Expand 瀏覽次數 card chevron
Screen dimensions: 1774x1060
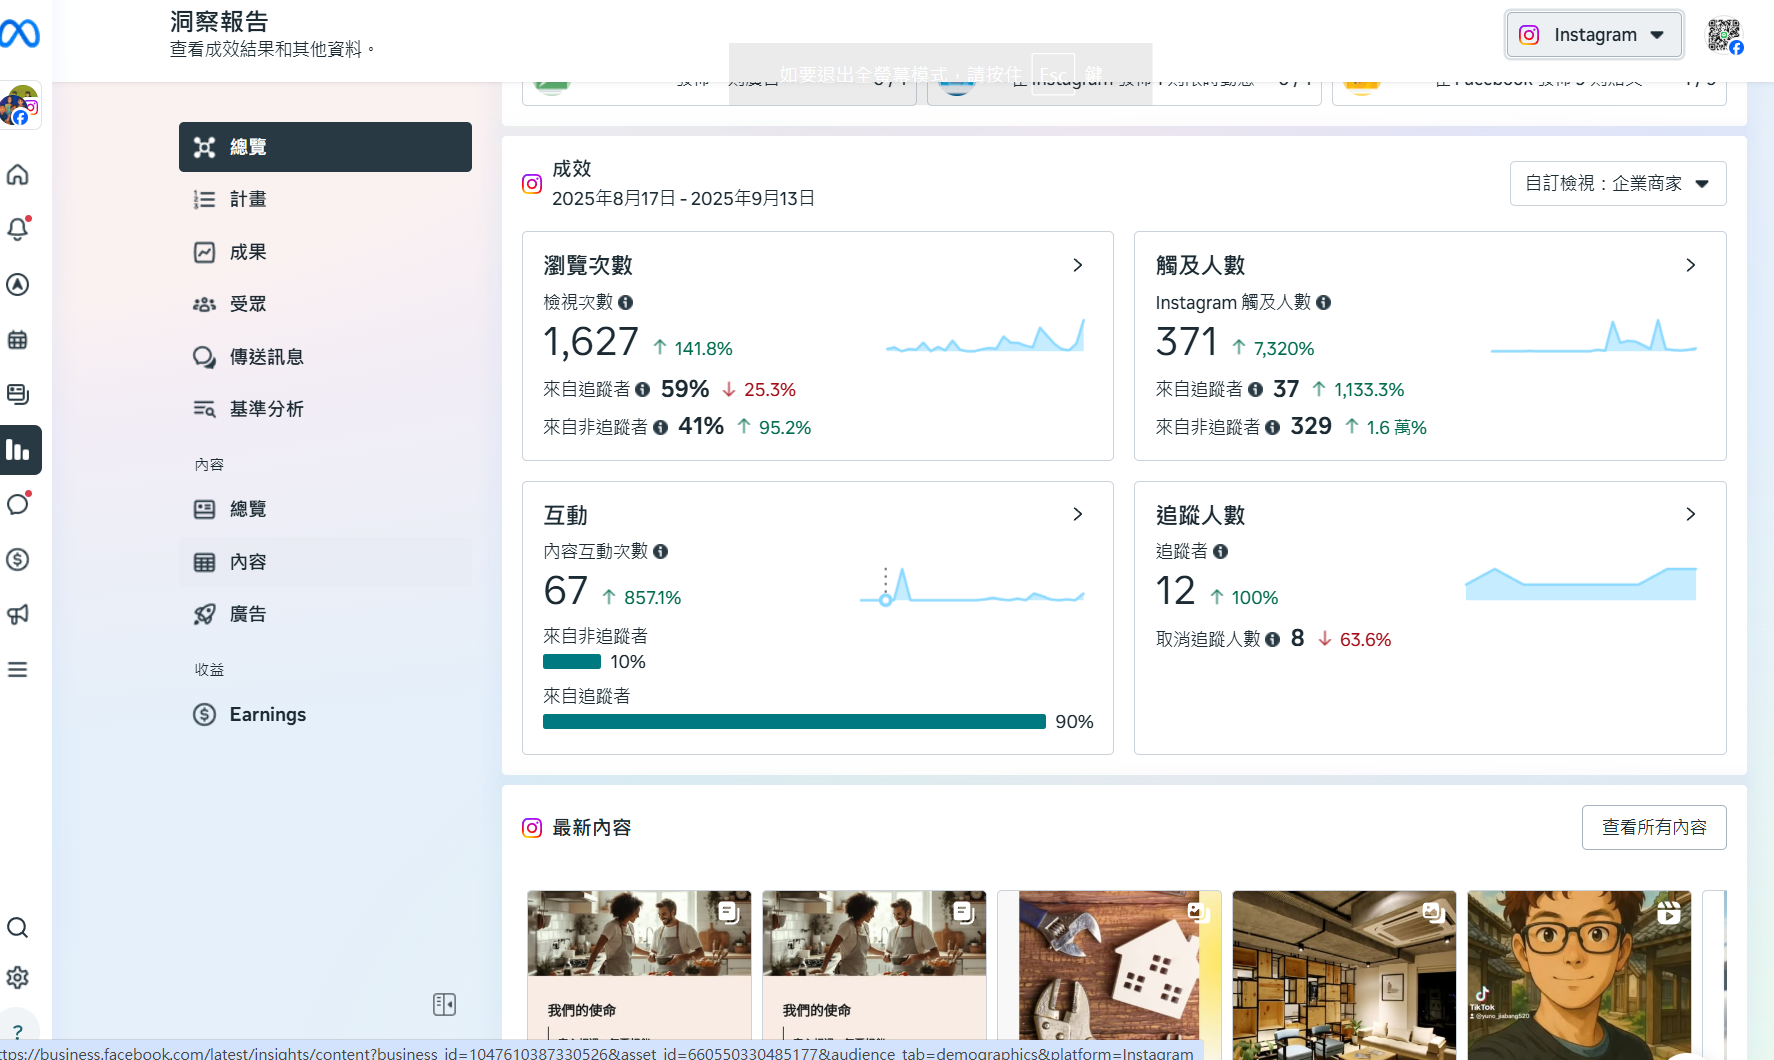click(x=1077, y=265)
